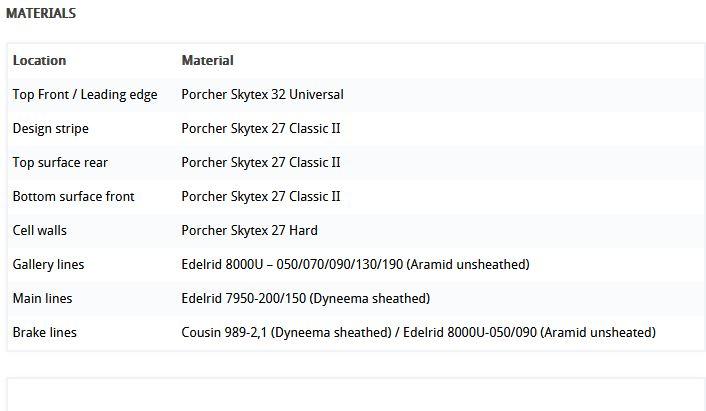Select the Material column header
The width and height of the screenshot is (706, 411).
(208, 60)
